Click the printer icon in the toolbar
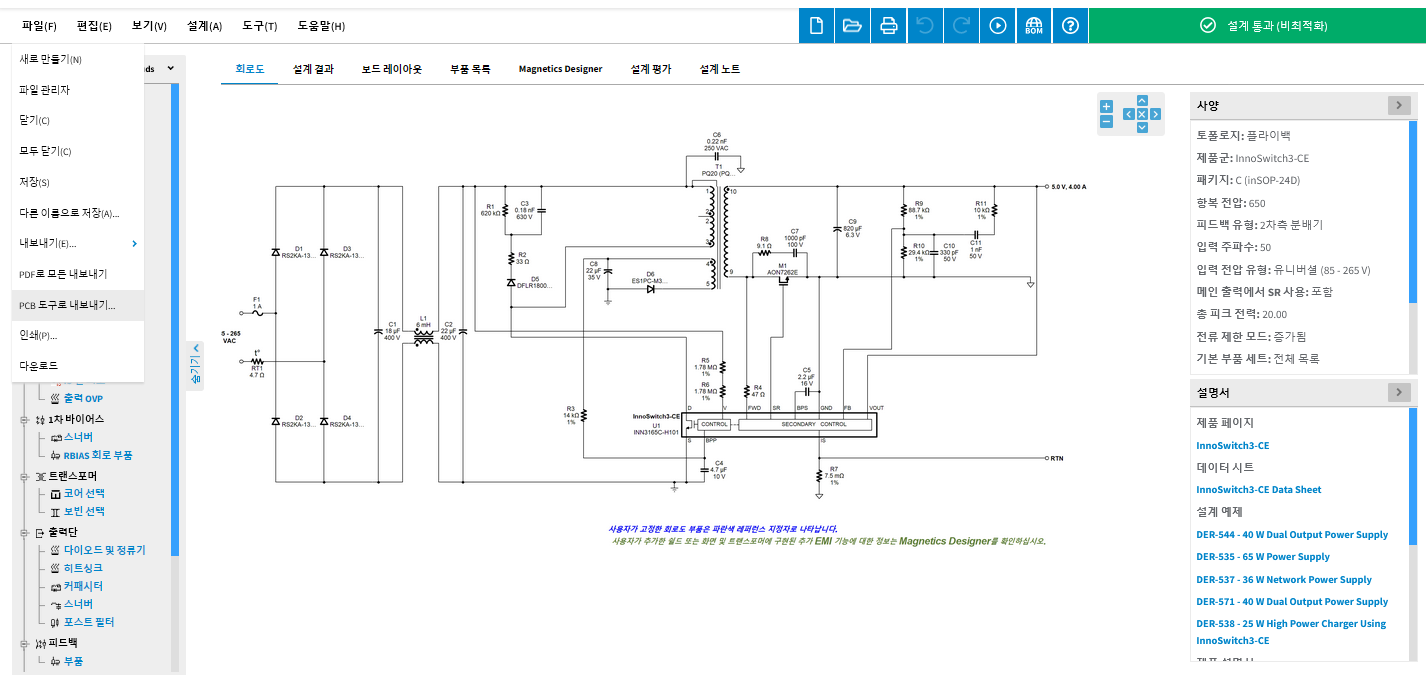The width and height of the screenshot is (1426, 675). [x=888, y=26]
